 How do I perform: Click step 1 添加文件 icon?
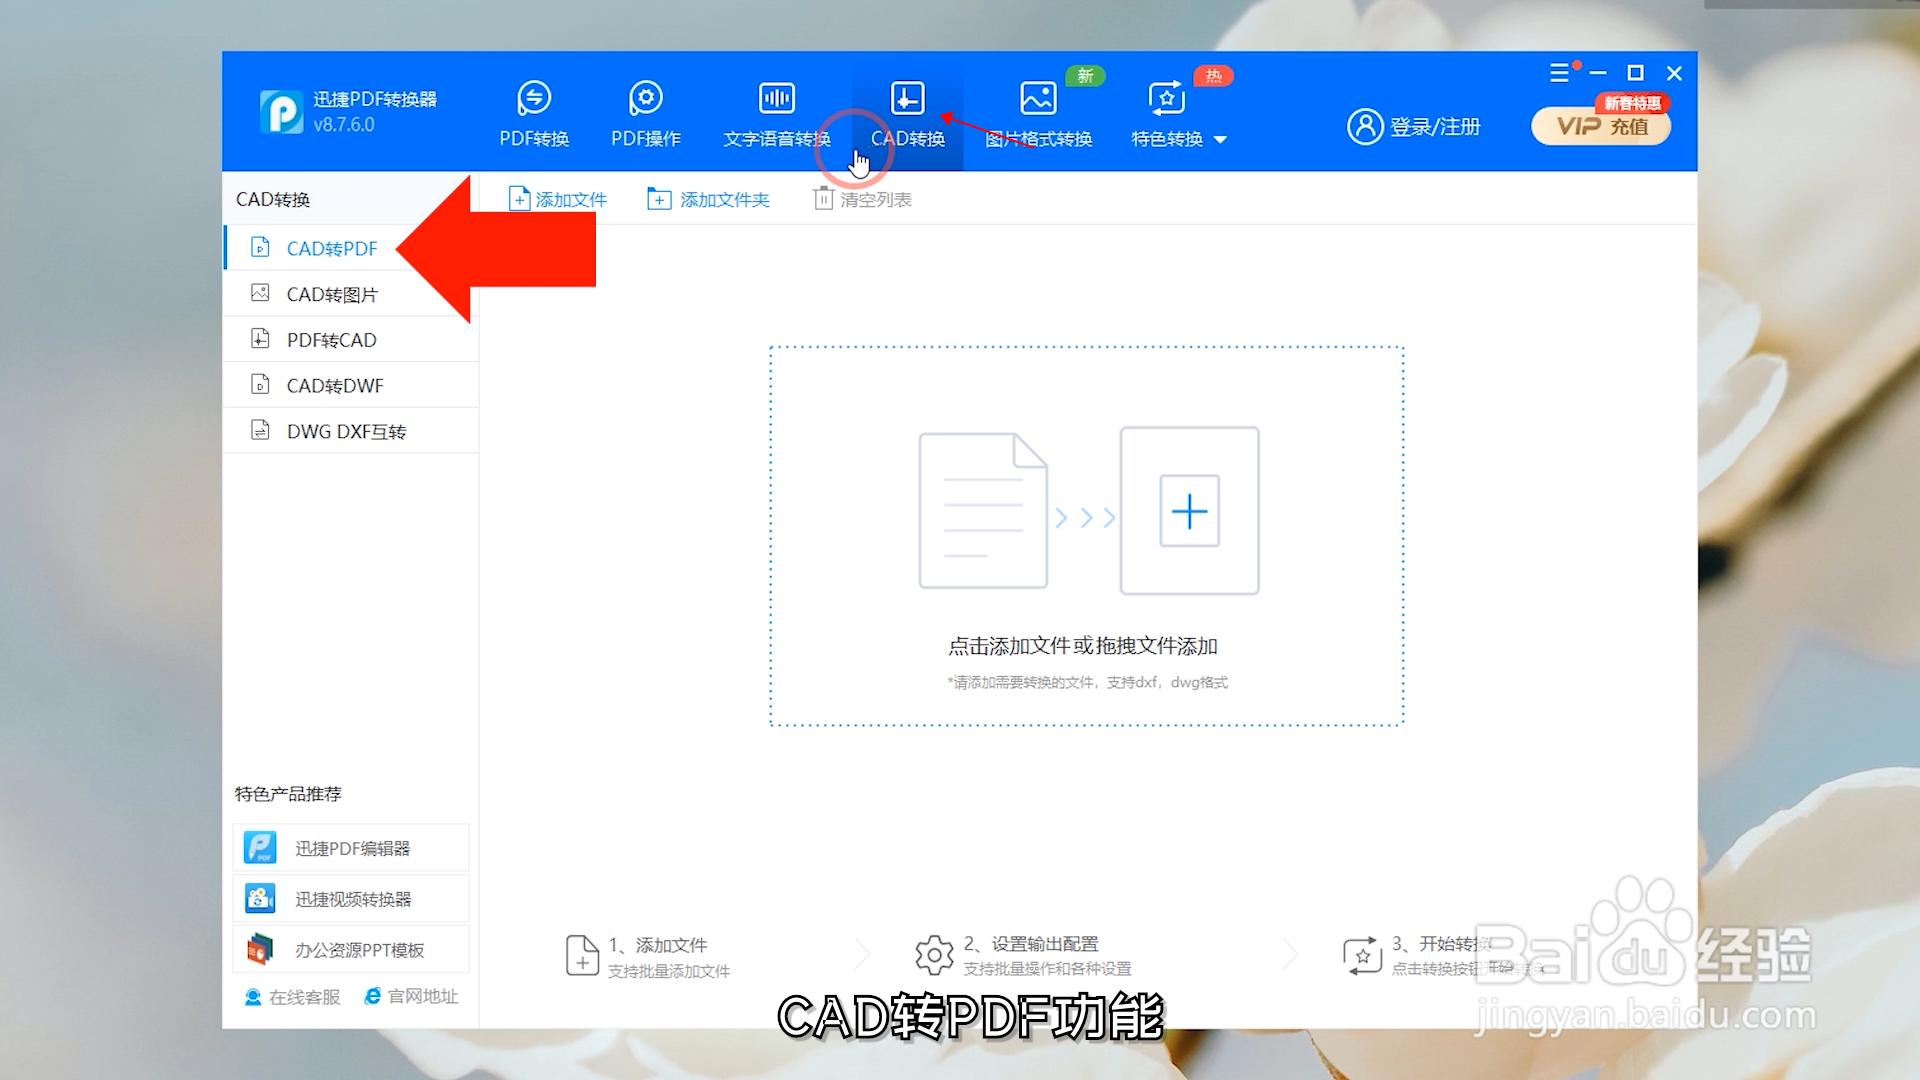[582, 956]
